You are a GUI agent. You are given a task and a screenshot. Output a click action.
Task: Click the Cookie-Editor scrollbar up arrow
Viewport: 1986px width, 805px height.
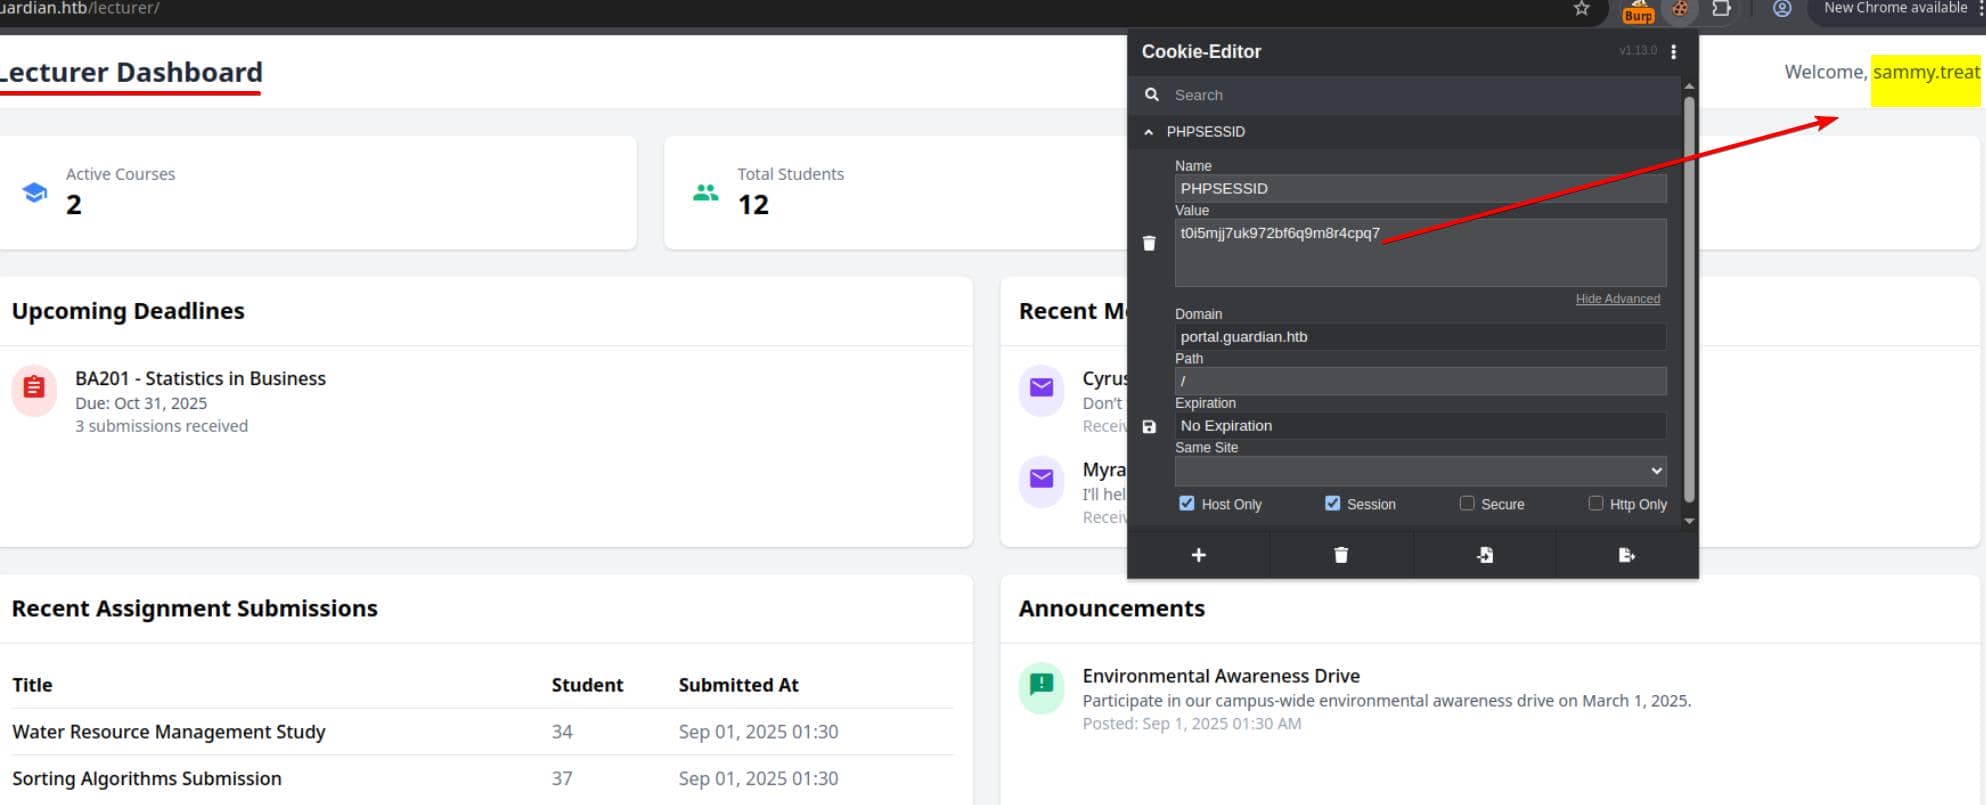pos(1689,87)
